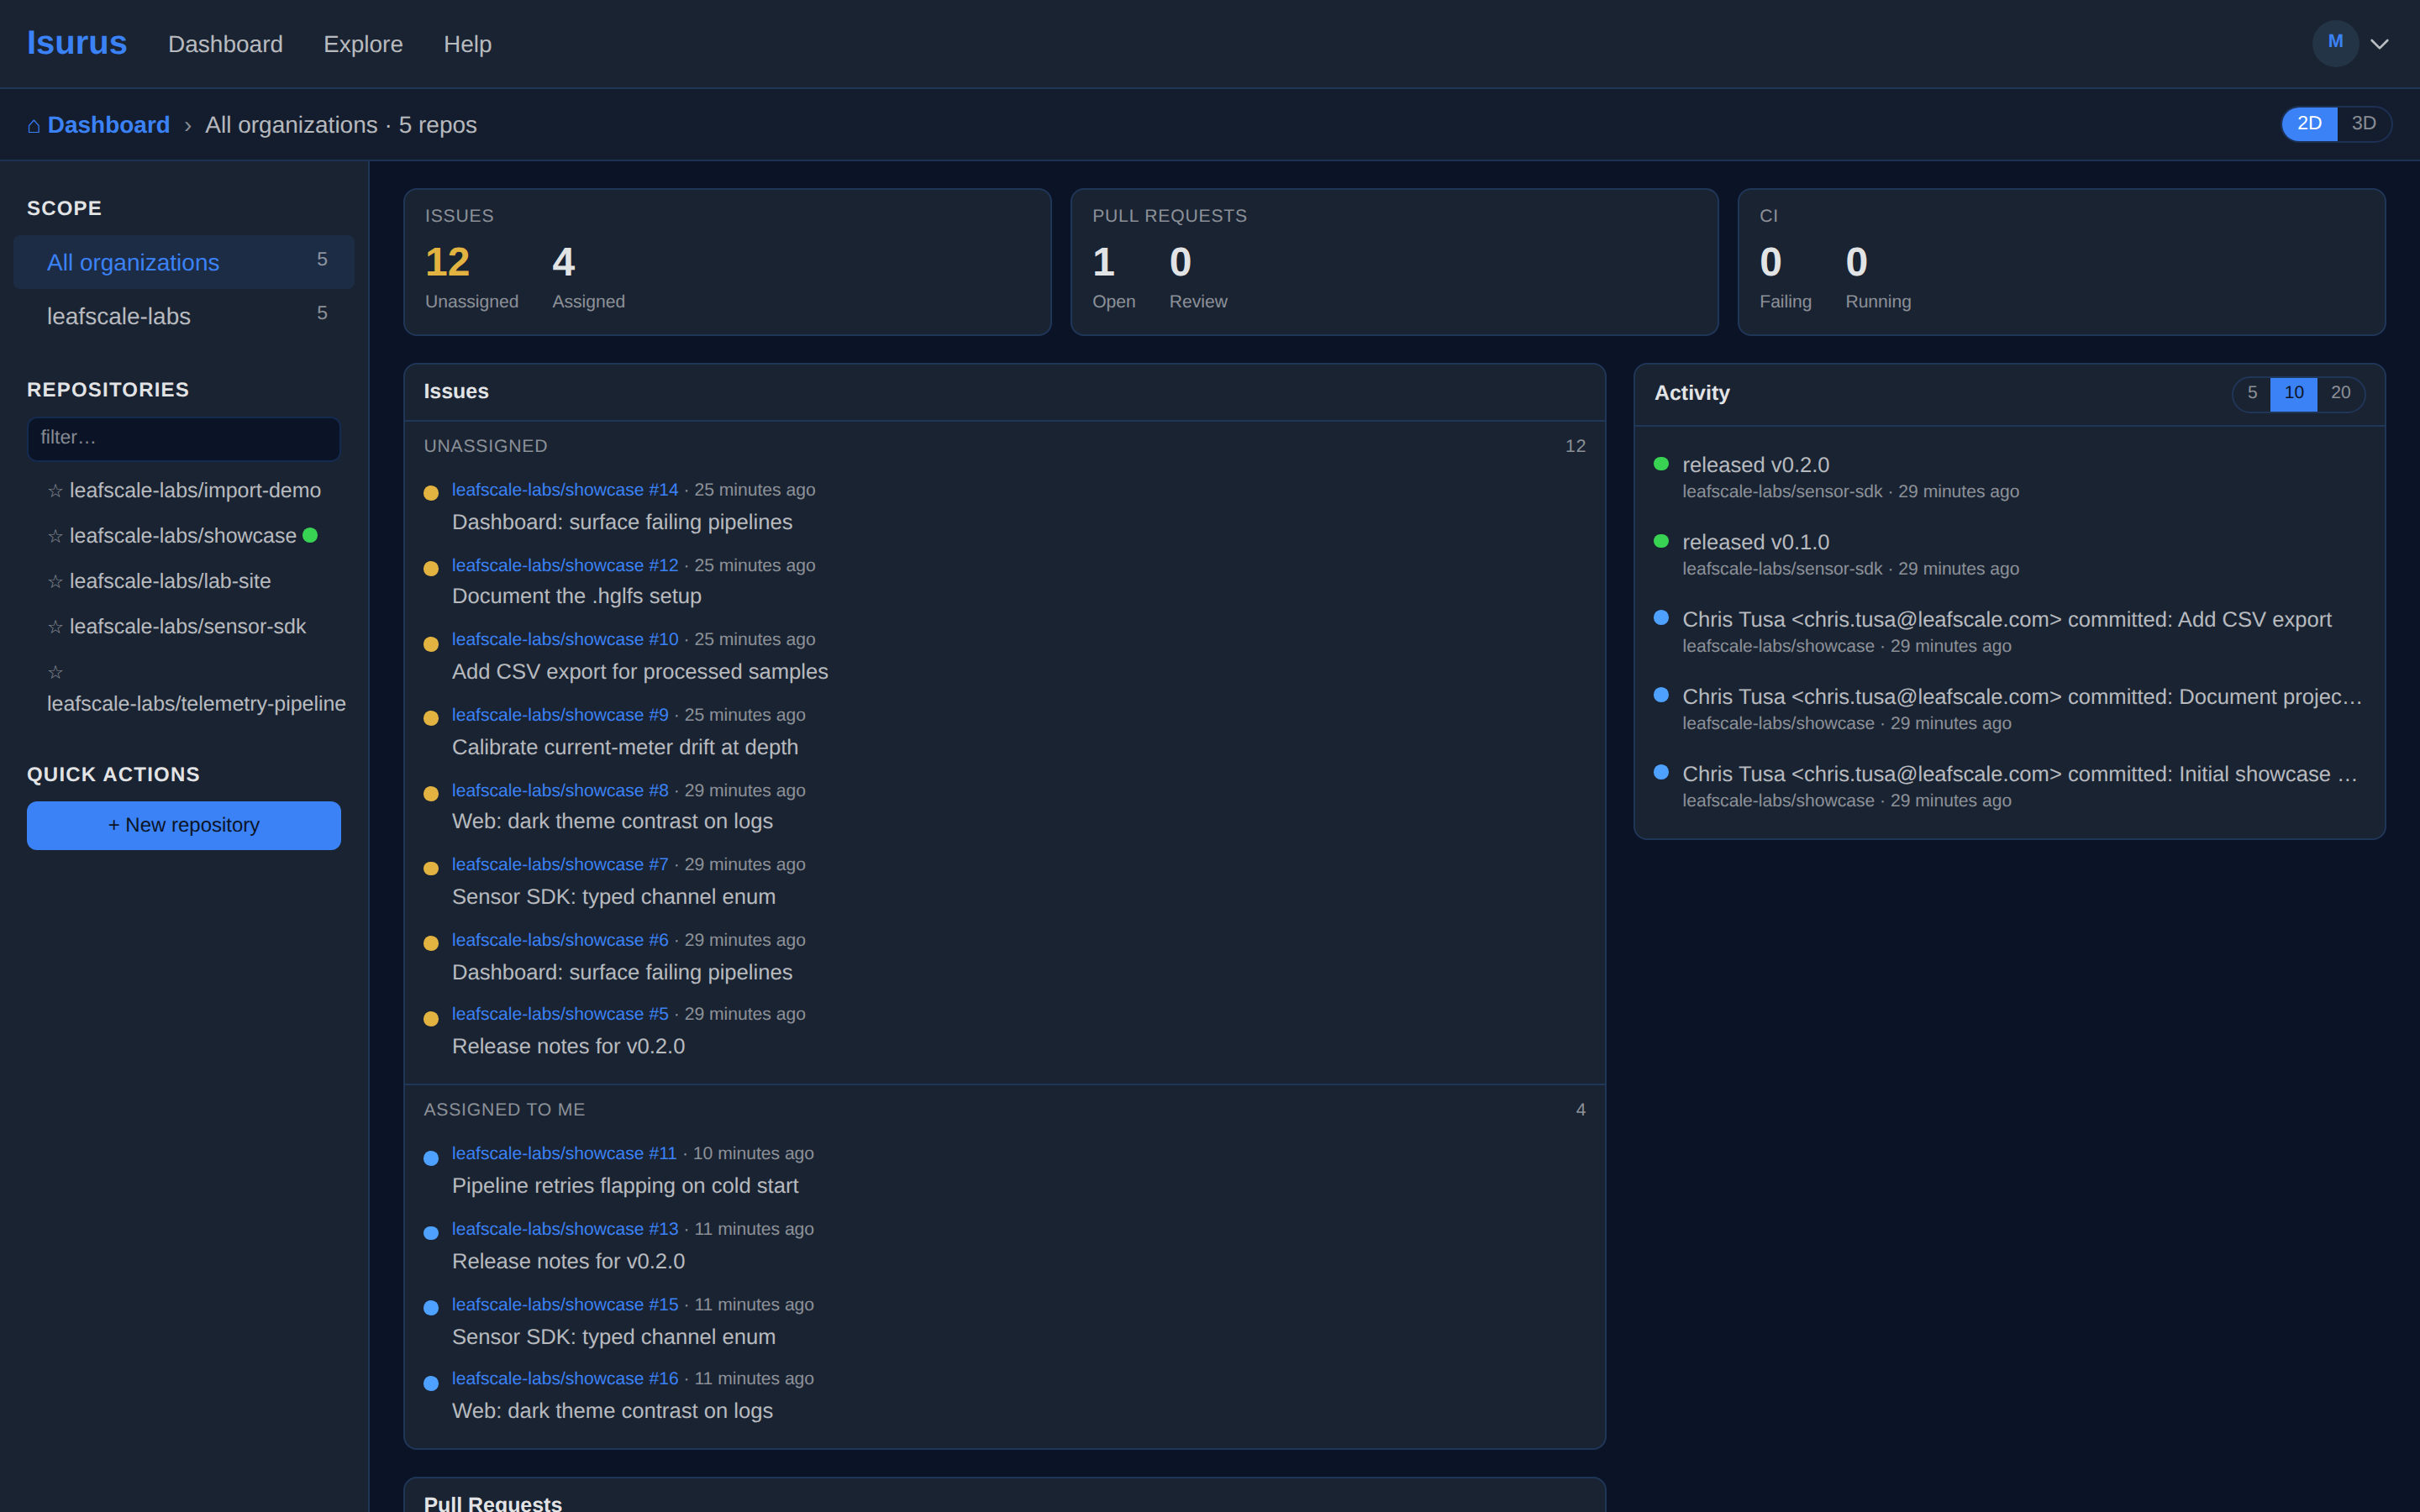Open issue showcase #10
Image resolution: width=2420 pixels, height=1512 pixels.
565,639
